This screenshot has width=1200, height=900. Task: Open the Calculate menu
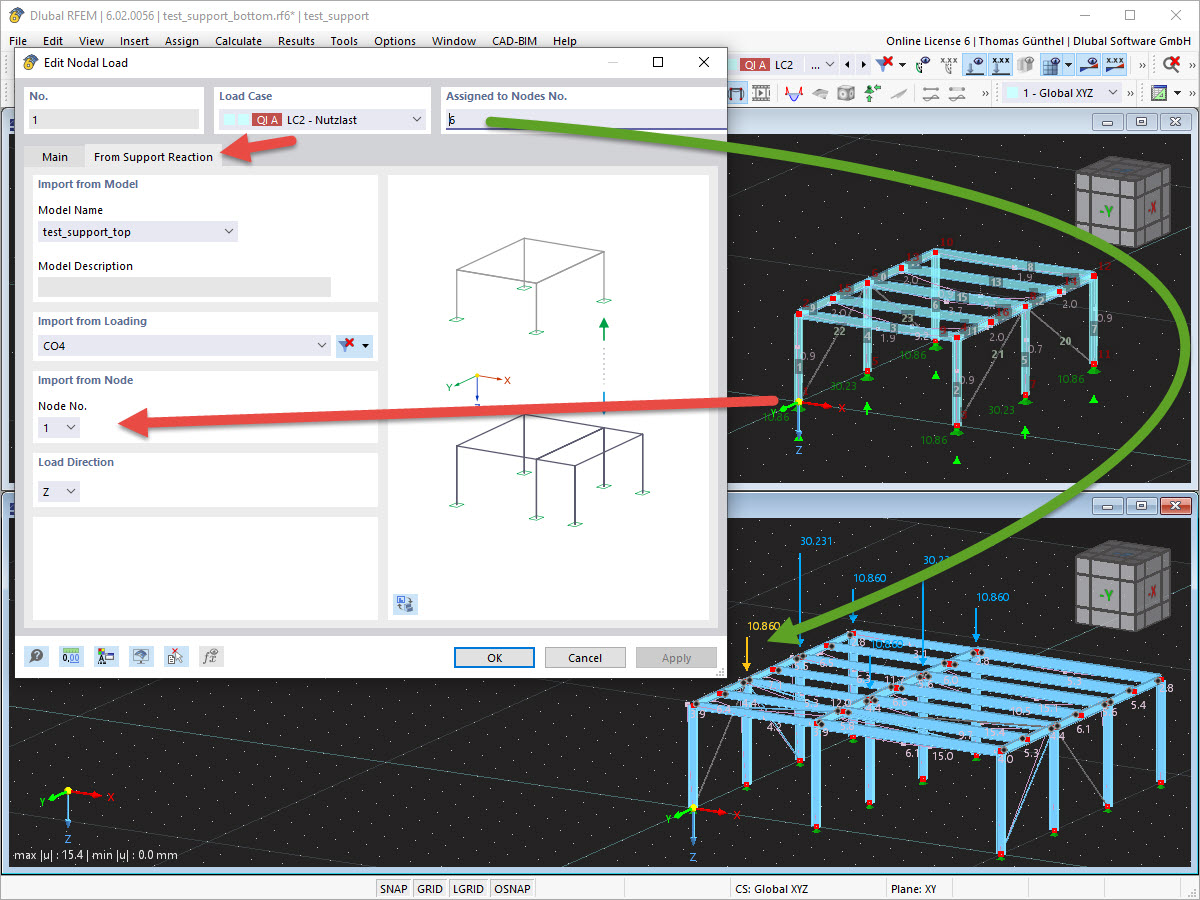[x=238, y=41]
